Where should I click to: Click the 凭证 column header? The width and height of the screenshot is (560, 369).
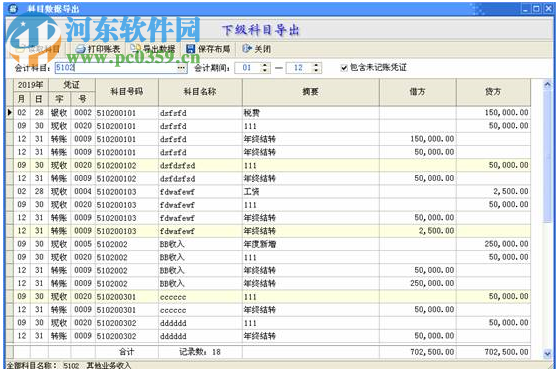pyautogui.click(x=72, y=85)
